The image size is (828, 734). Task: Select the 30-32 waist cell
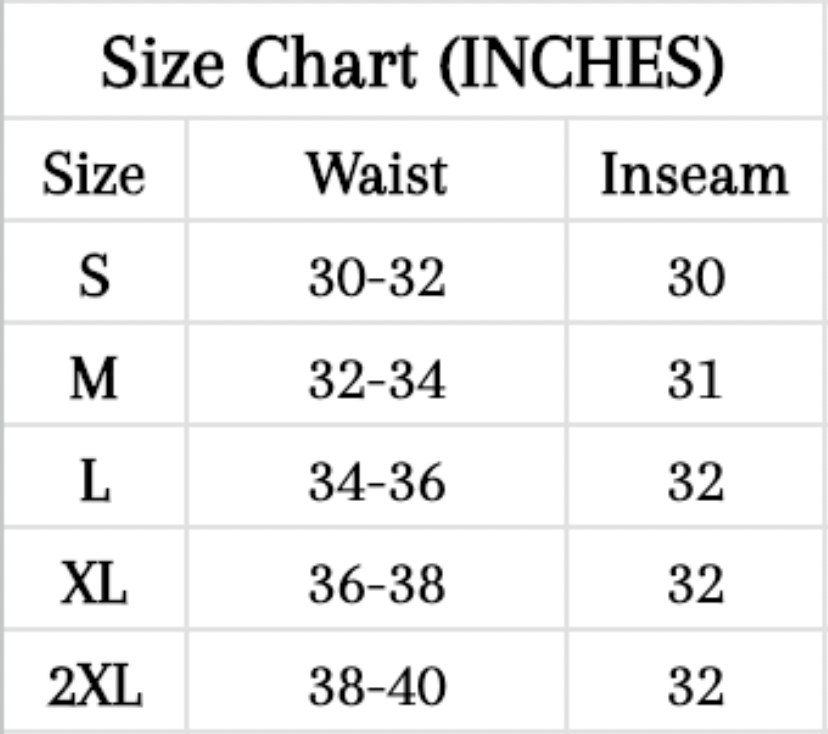376,277
